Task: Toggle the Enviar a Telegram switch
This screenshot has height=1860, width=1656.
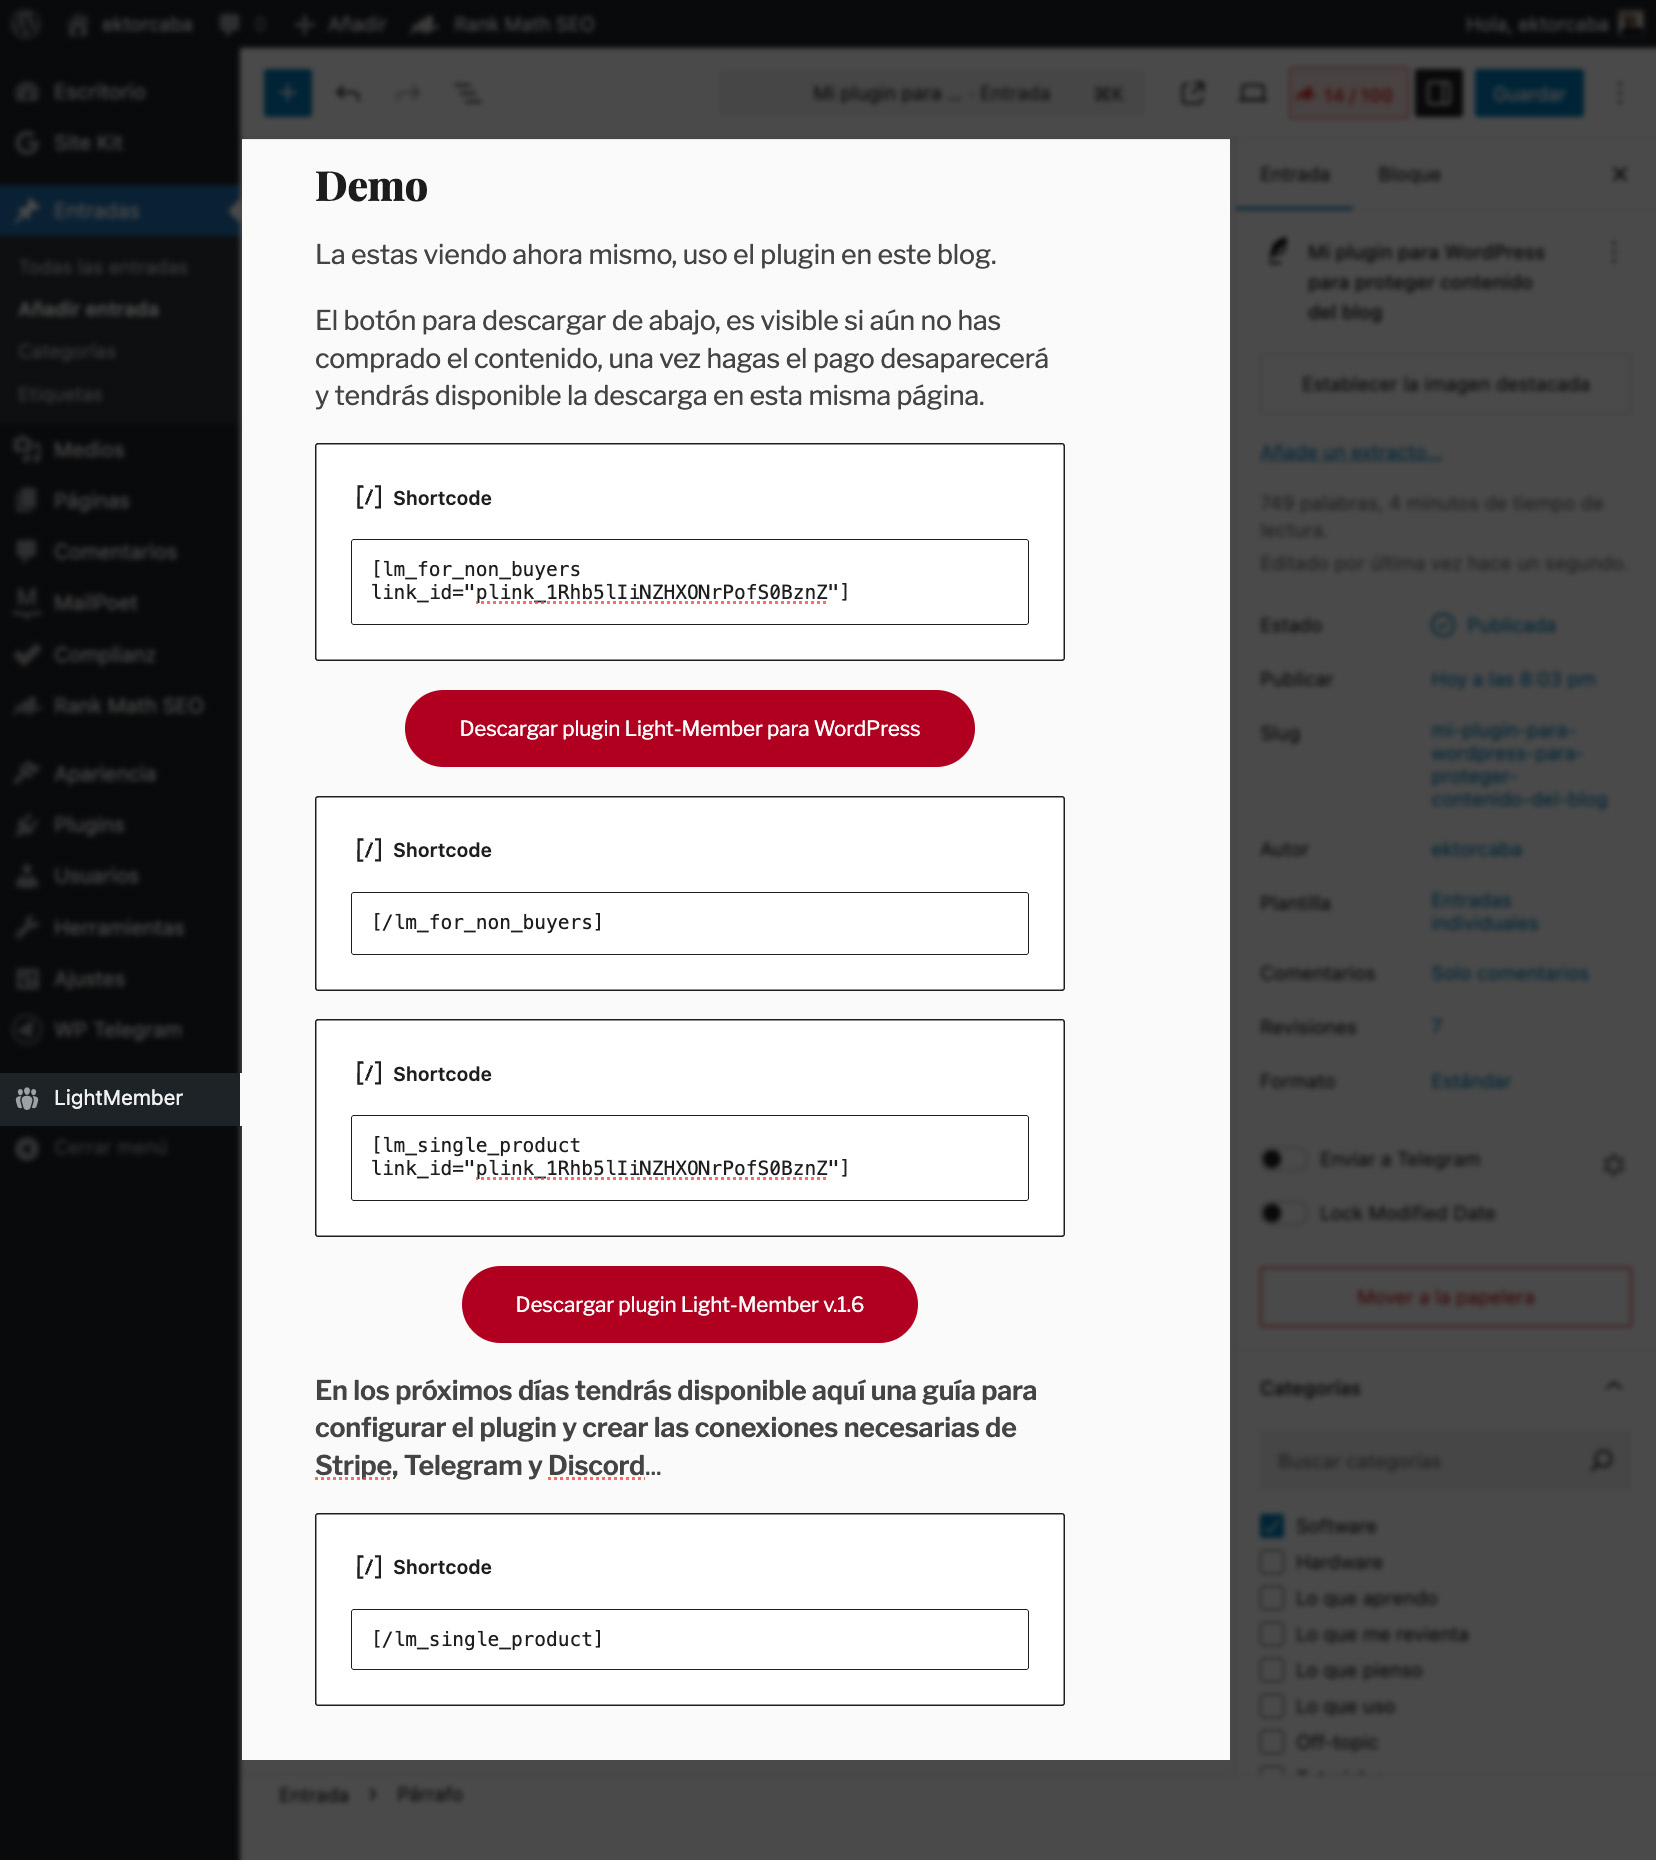Action: coord(1284,1159)
